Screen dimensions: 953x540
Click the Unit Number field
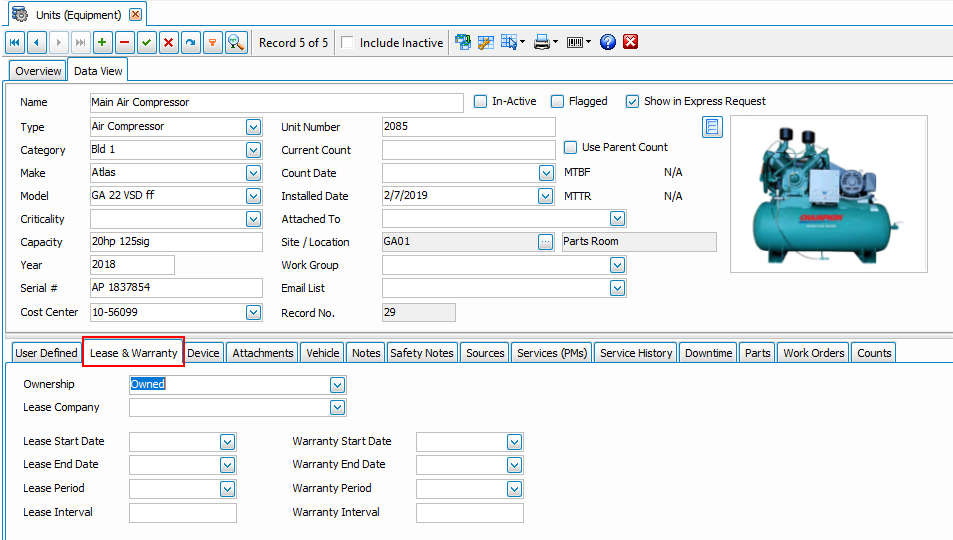469,126
